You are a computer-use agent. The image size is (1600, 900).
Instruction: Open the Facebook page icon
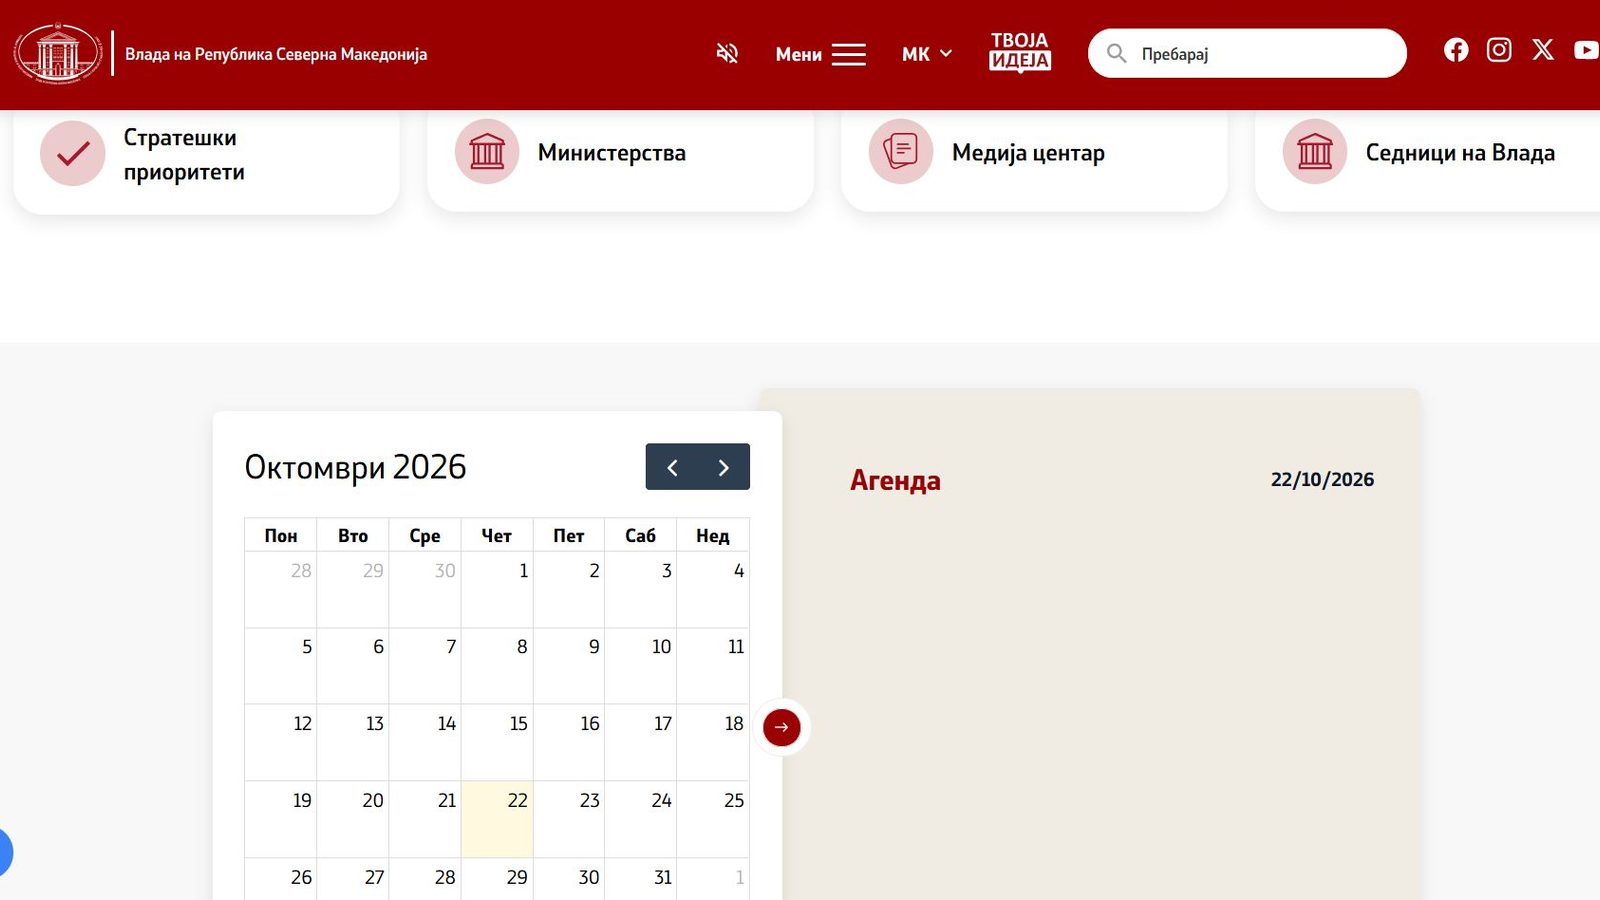(1456, 50)
